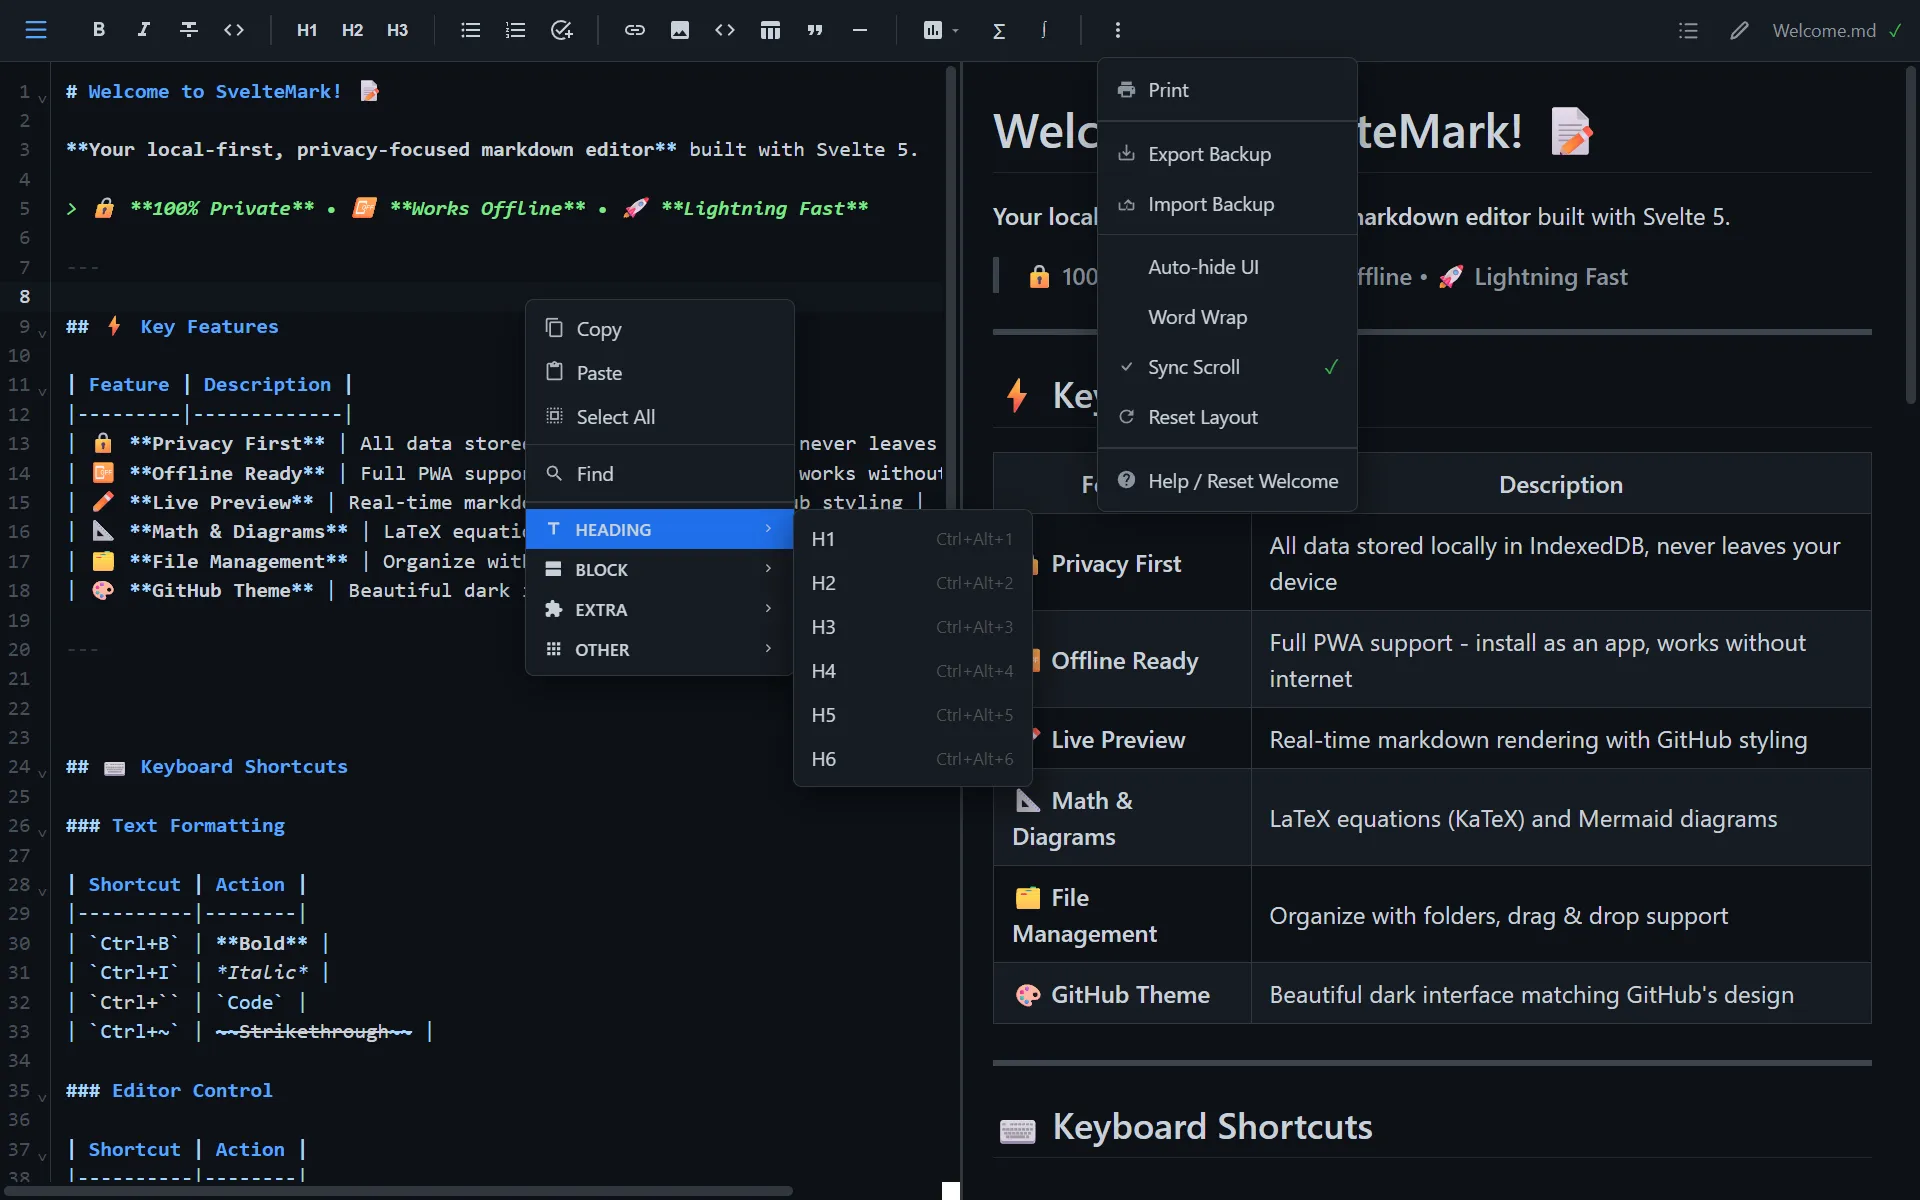This screenshot has height=1200, width=1920.
Task: Expand the EXTRA submenu
Action: [660, 609]
